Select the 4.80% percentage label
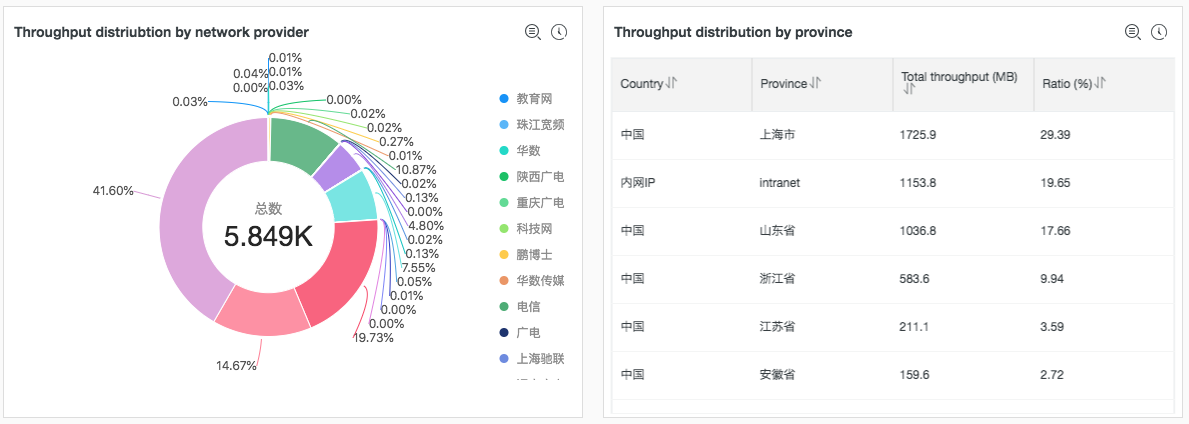 [x=425, y=225]
